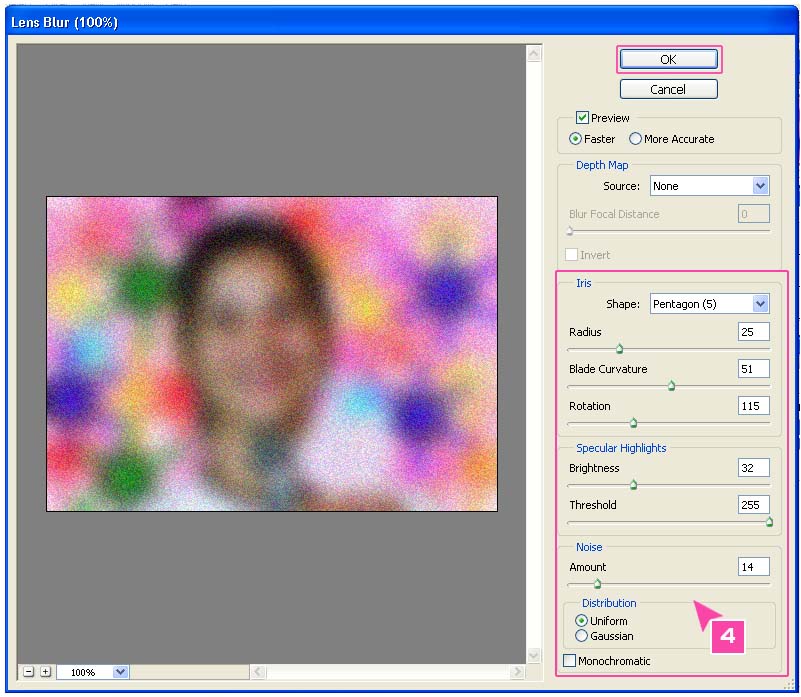801x697 pixels.
Task: Click the preview scroll down arrow
Action: [534, 654]
